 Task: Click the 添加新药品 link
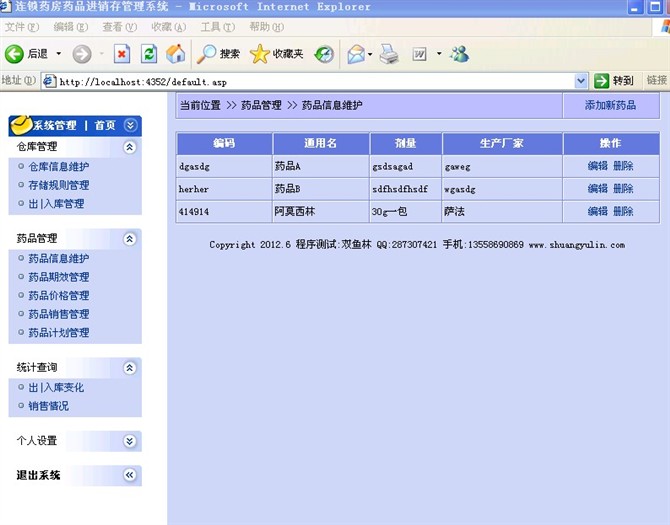610,106
